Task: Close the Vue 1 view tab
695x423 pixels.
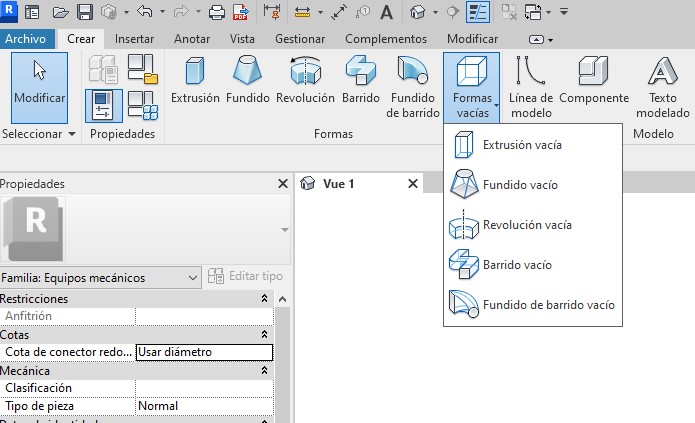Action: [413, 184]
